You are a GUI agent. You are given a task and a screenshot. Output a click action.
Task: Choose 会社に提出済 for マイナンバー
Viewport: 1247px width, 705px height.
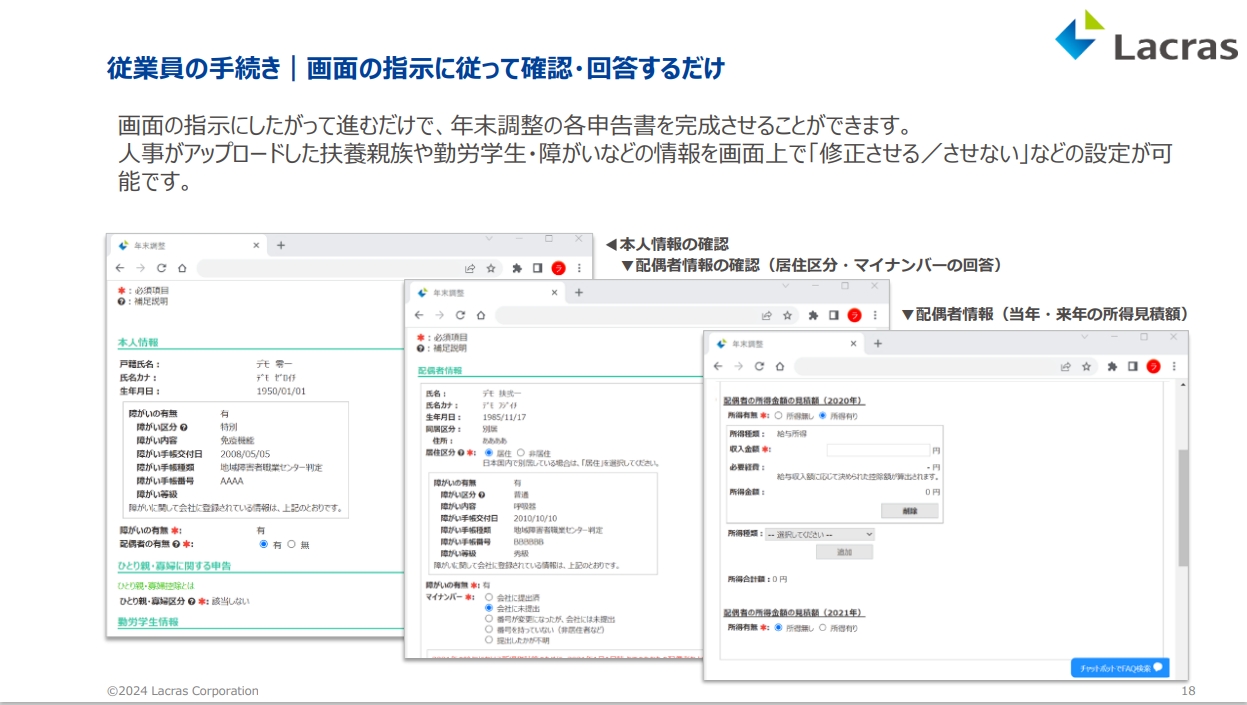pos(489,597)
